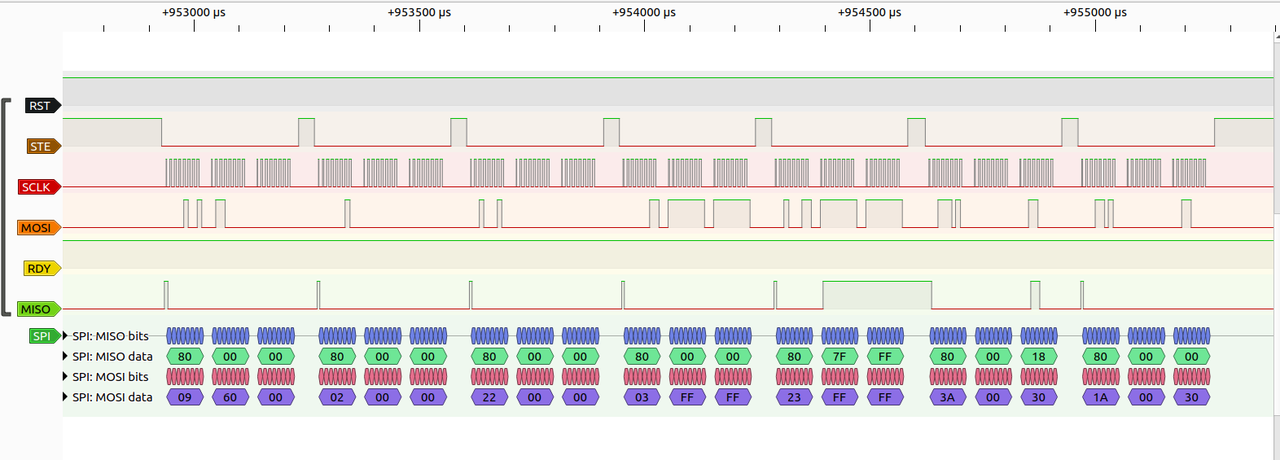Image resolution: width=1280 pixels, height=460 pixels.
Task: Toggle the SPI: MOSI data row arrow
Action: tap(66, 397)
